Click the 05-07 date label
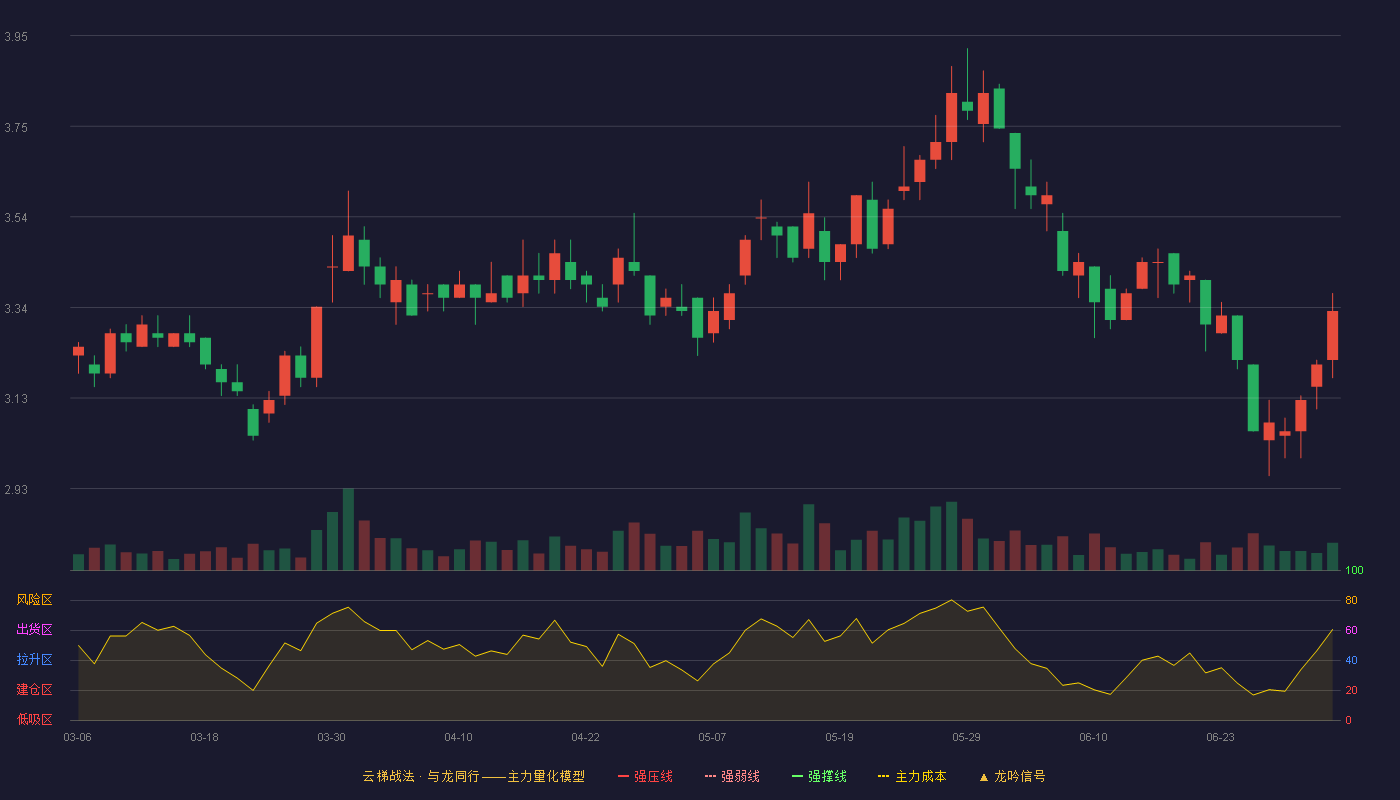This screenshot has width=1400, height=800. point(712,737)
